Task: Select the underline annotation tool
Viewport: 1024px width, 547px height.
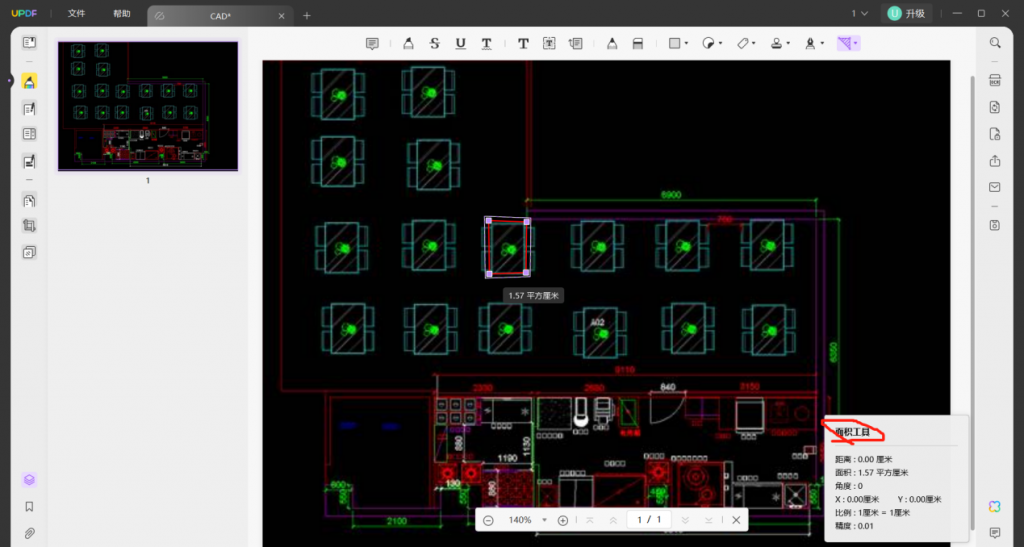Action: click(460, 44)
